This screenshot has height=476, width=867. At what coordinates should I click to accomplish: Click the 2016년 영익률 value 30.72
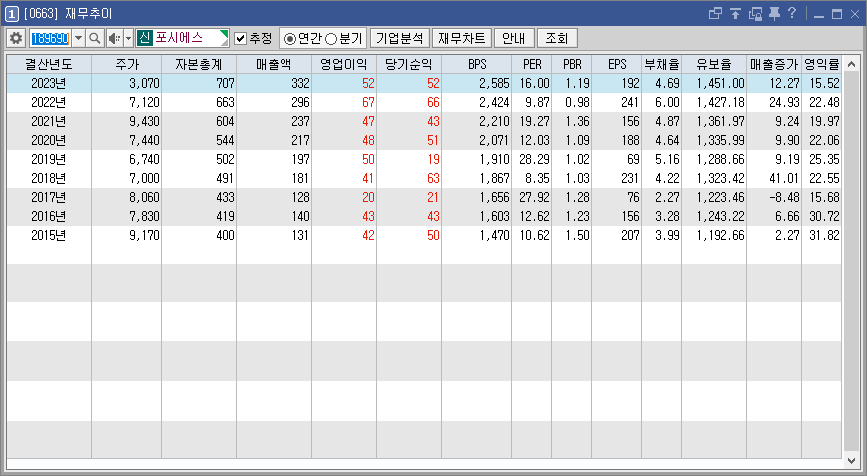point(824,216)
